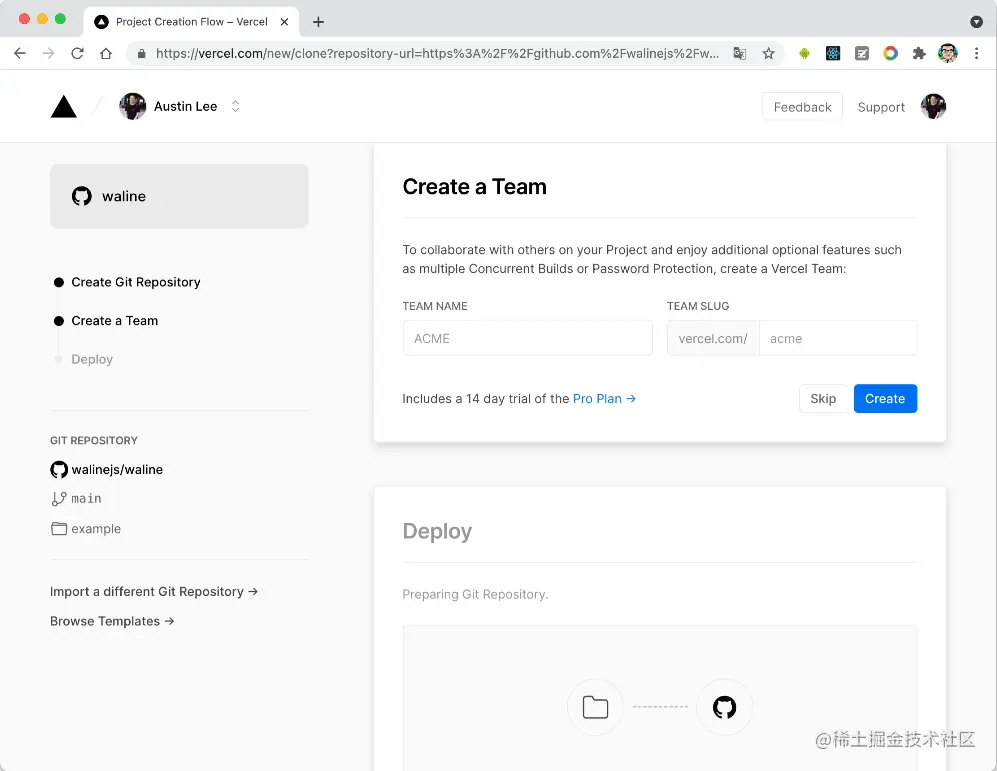The height and width of the screenshot is (771, 997).
Task: Close the Project Creation Flow tab
Action: pyautogui.click(x=284, y=22)
